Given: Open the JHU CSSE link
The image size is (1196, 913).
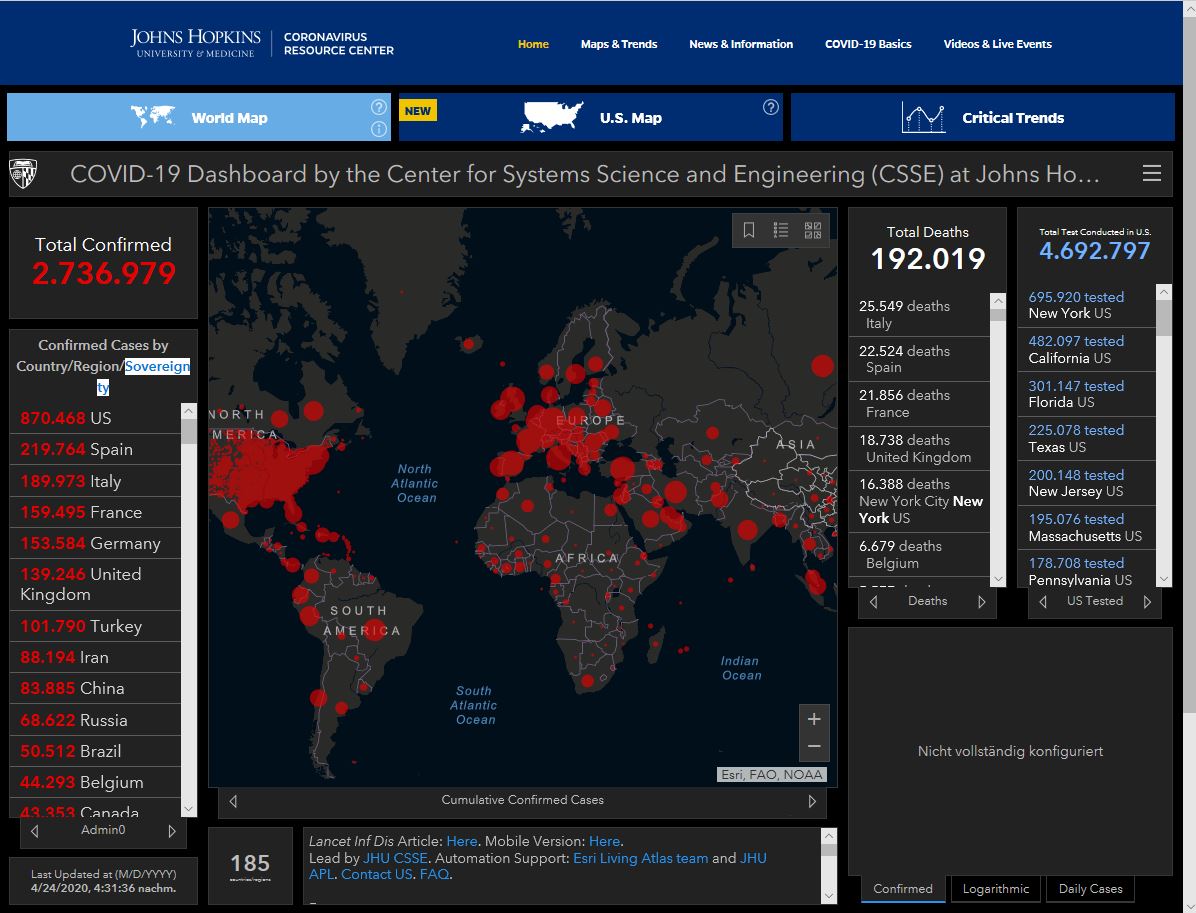Looking at the screenshot, I should coord(395,858).
